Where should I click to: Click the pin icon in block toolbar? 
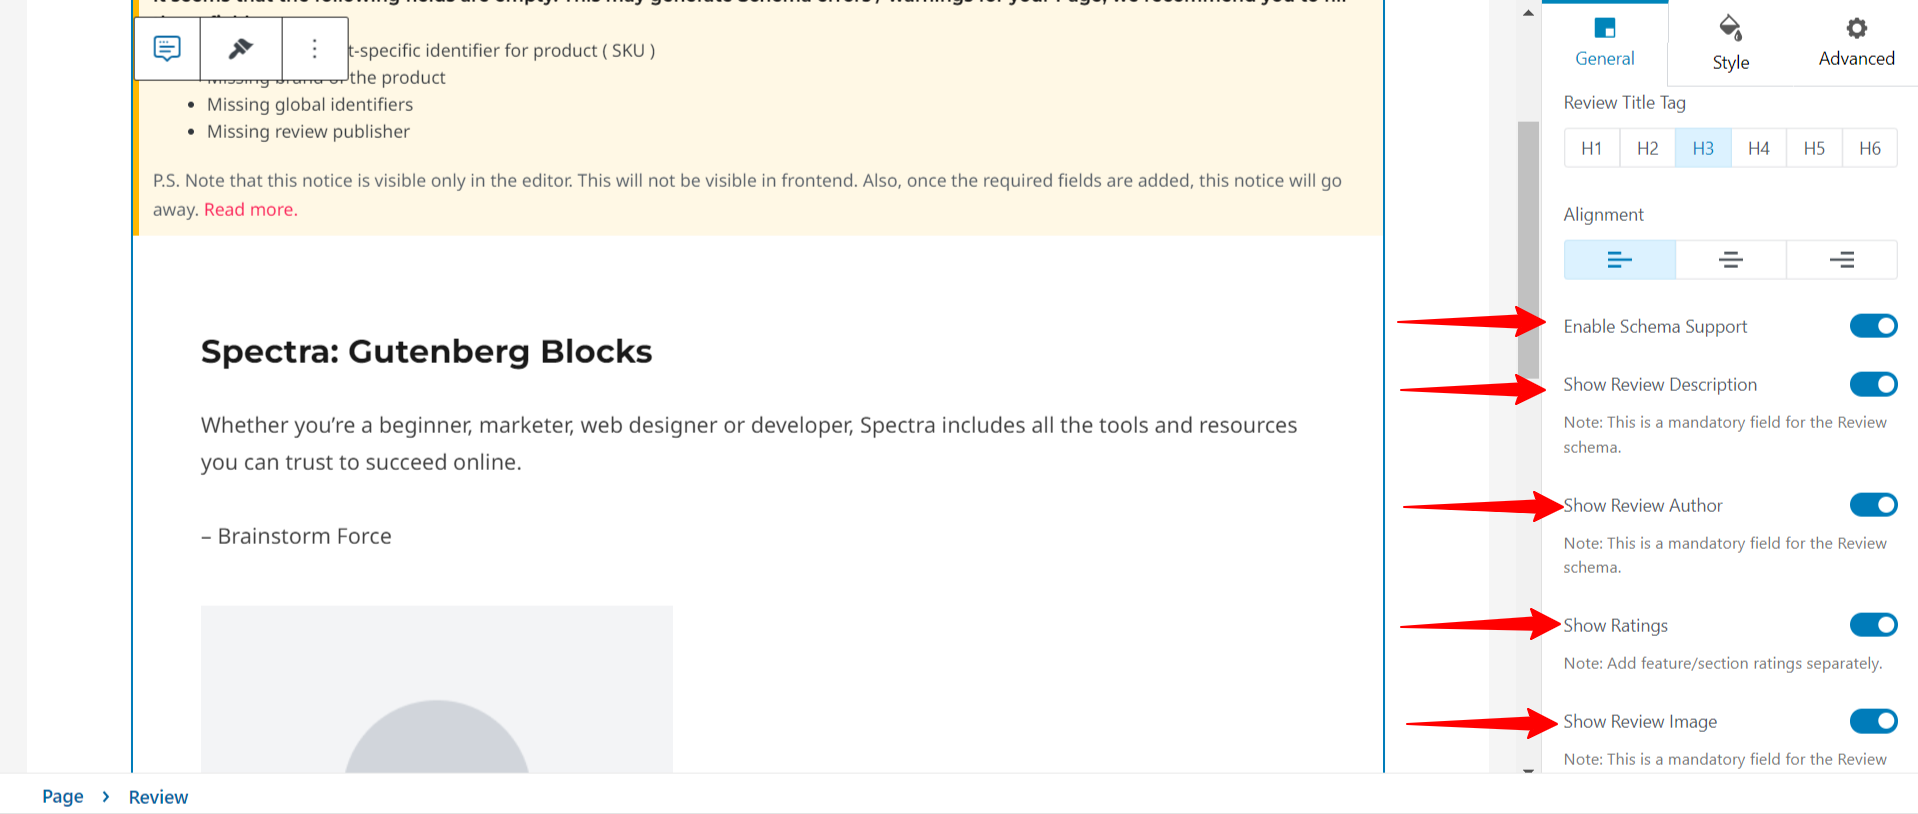[241, 48]
